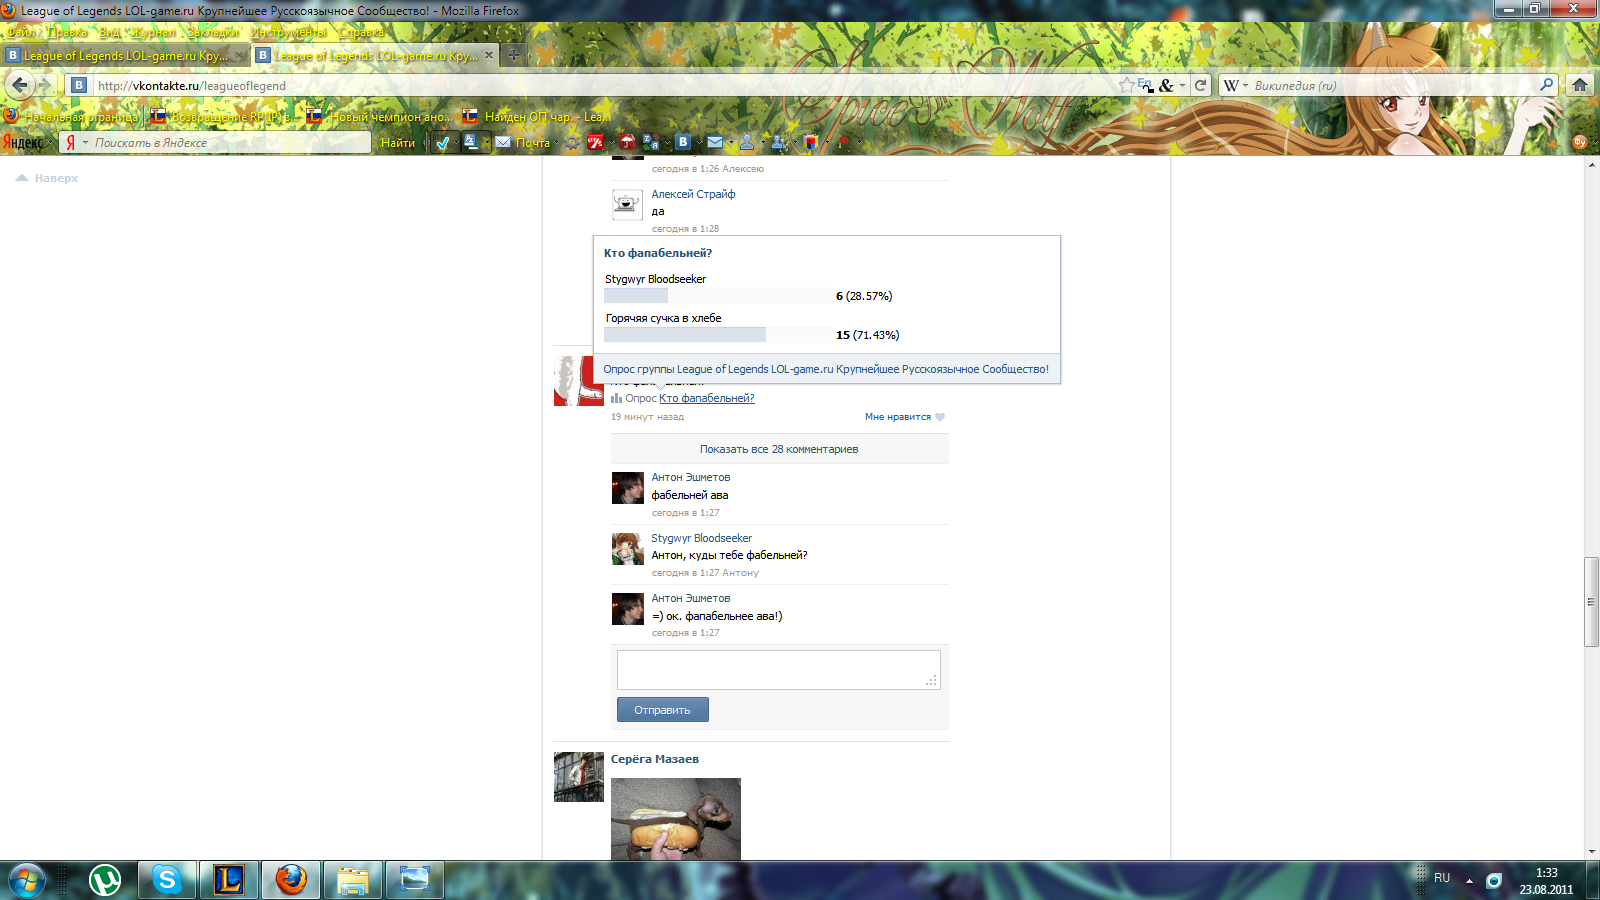1600x900 pixels.
Task: Open the Правка menu
Action: (x=67, y=32)
